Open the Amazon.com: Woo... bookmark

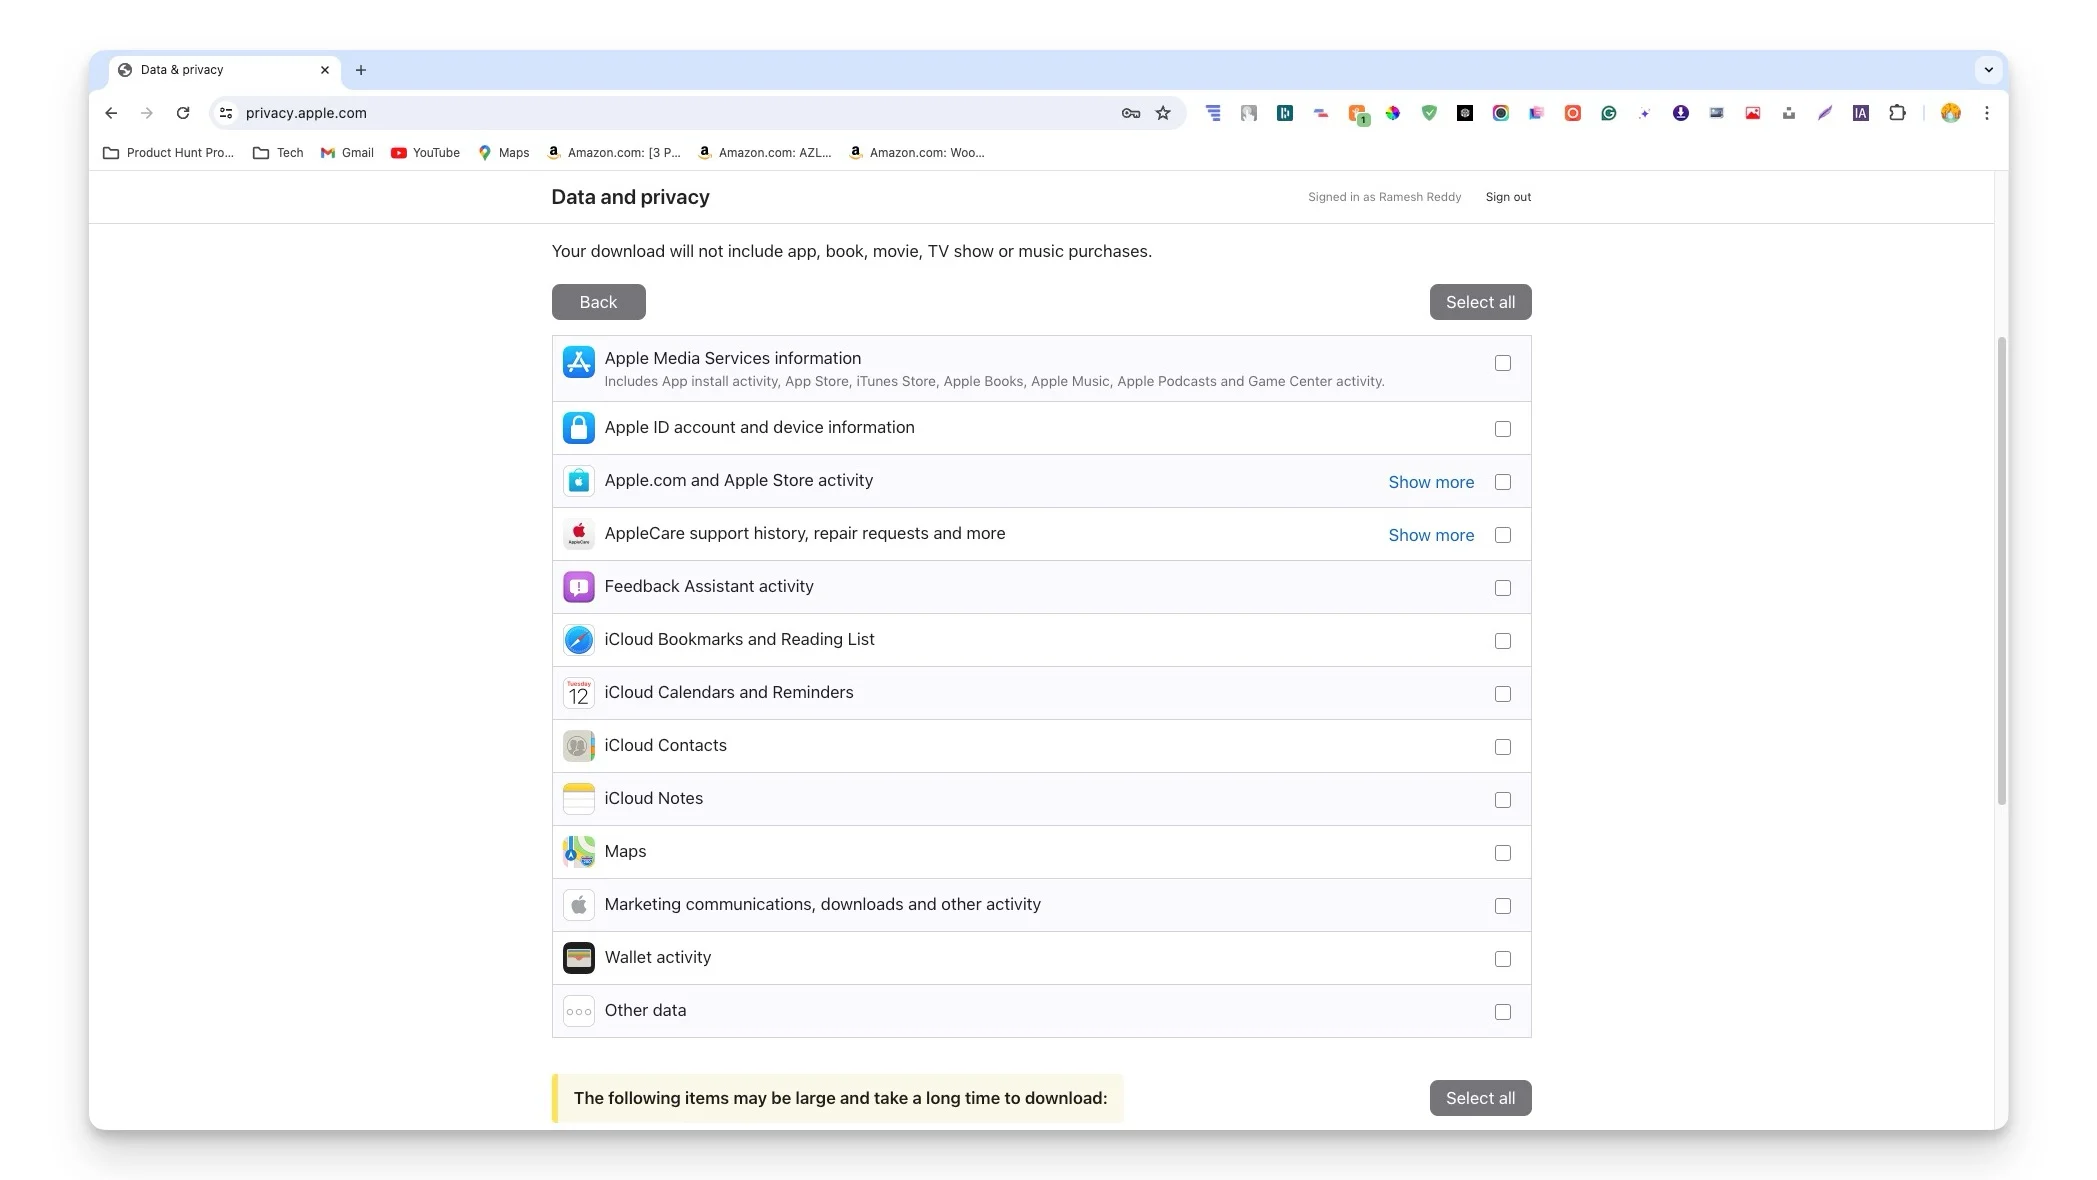pyautogui.click(x=917, y=153)
